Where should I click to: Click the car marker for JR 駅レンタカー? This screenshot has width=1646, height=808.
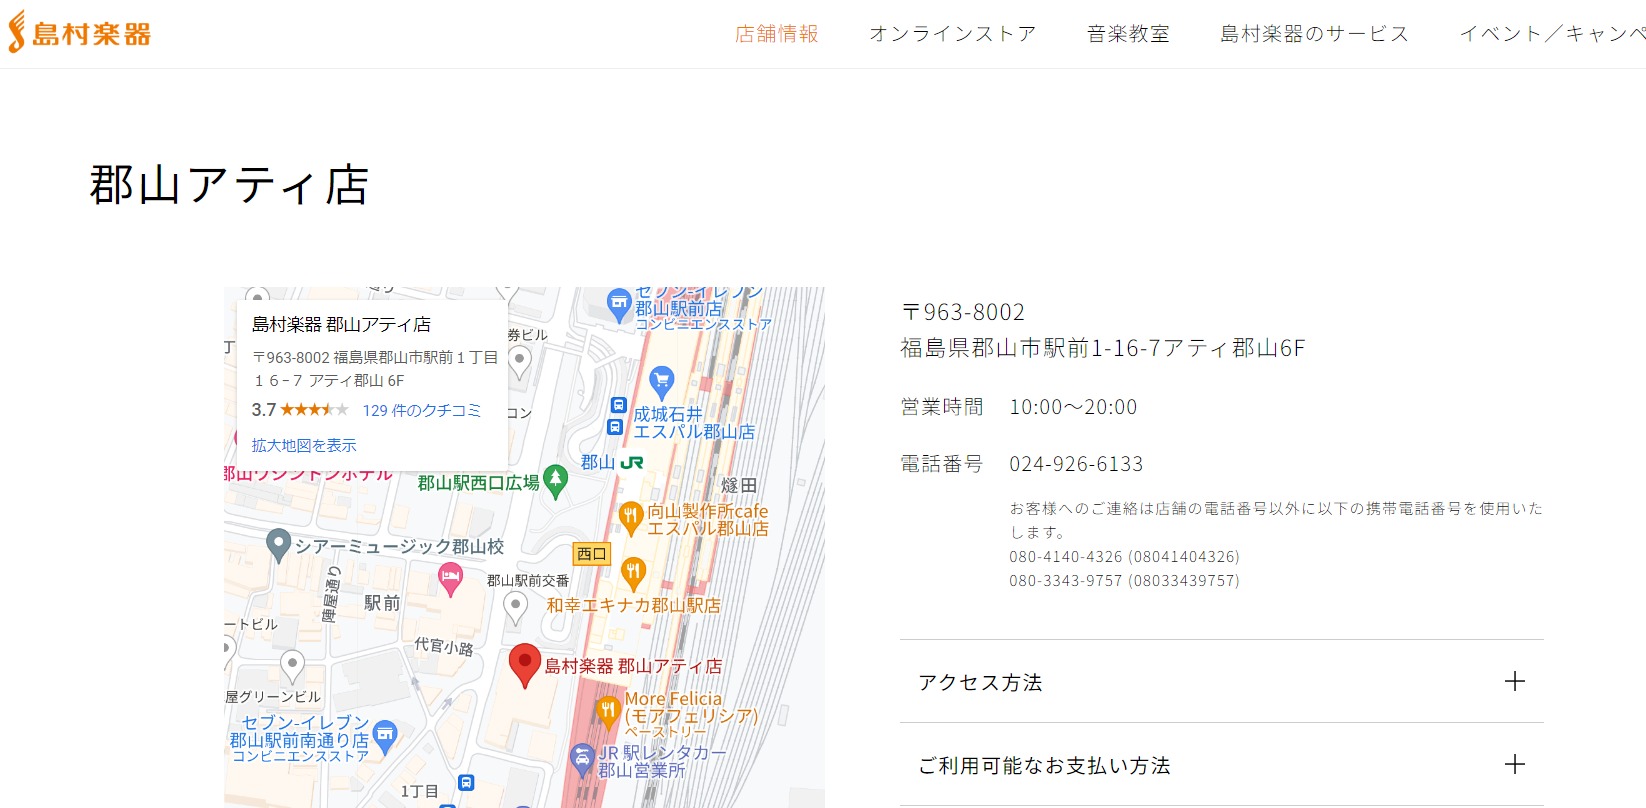click(582, 761)
